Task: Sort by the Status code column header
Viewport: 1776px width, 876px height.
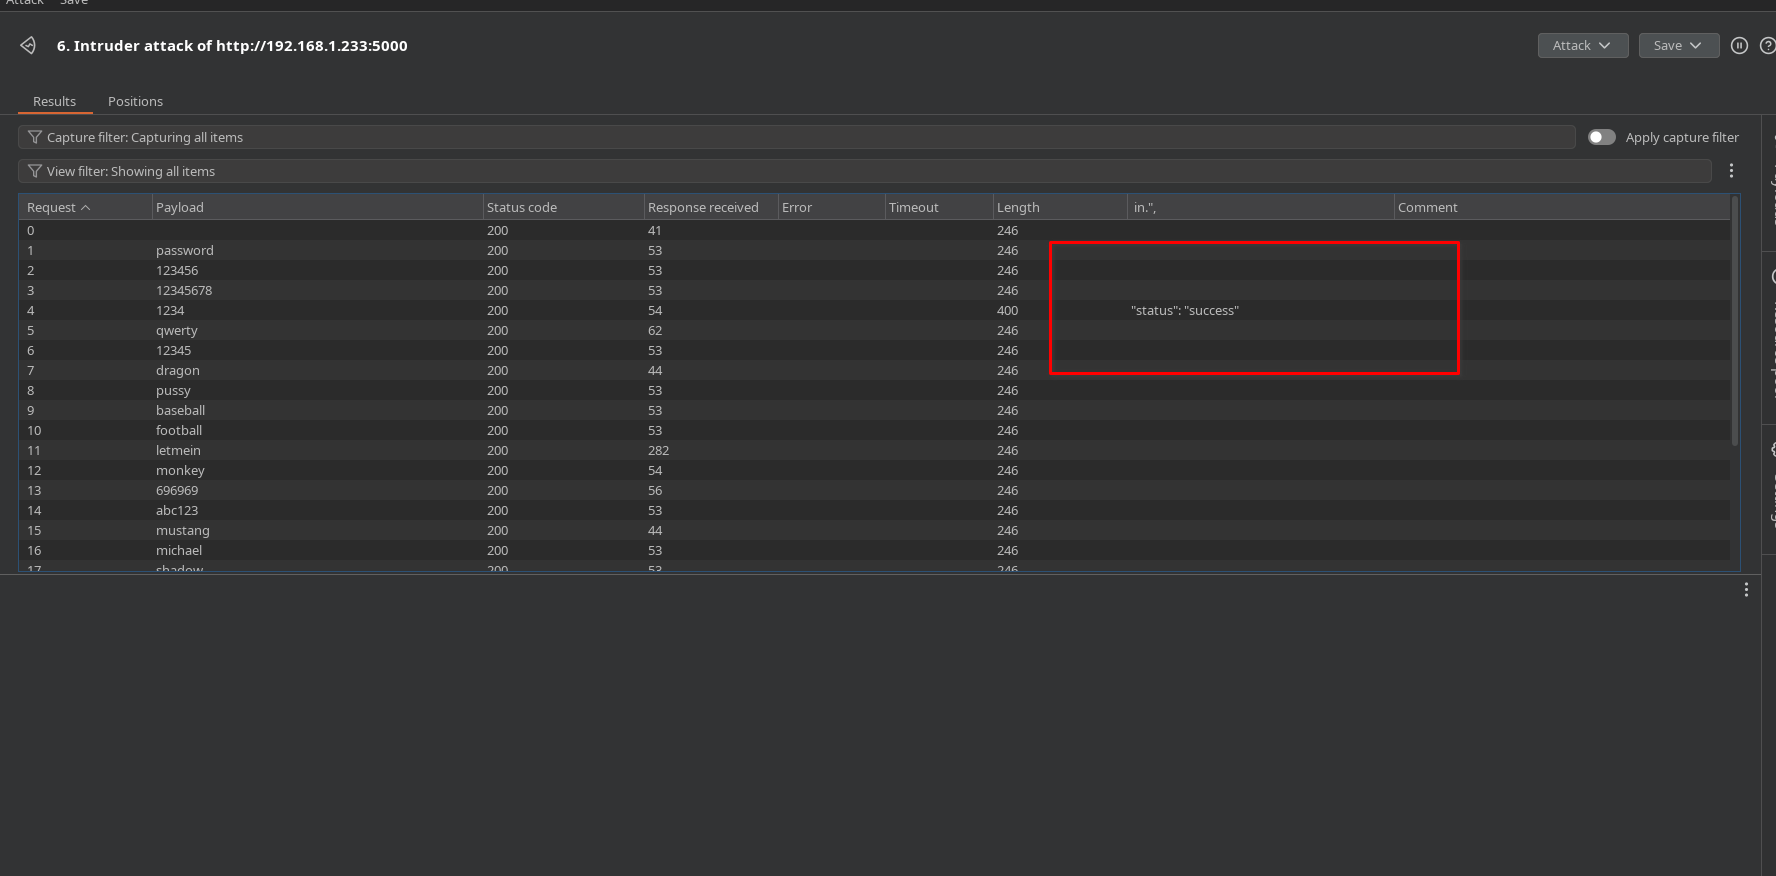Action: pos(522,207)
